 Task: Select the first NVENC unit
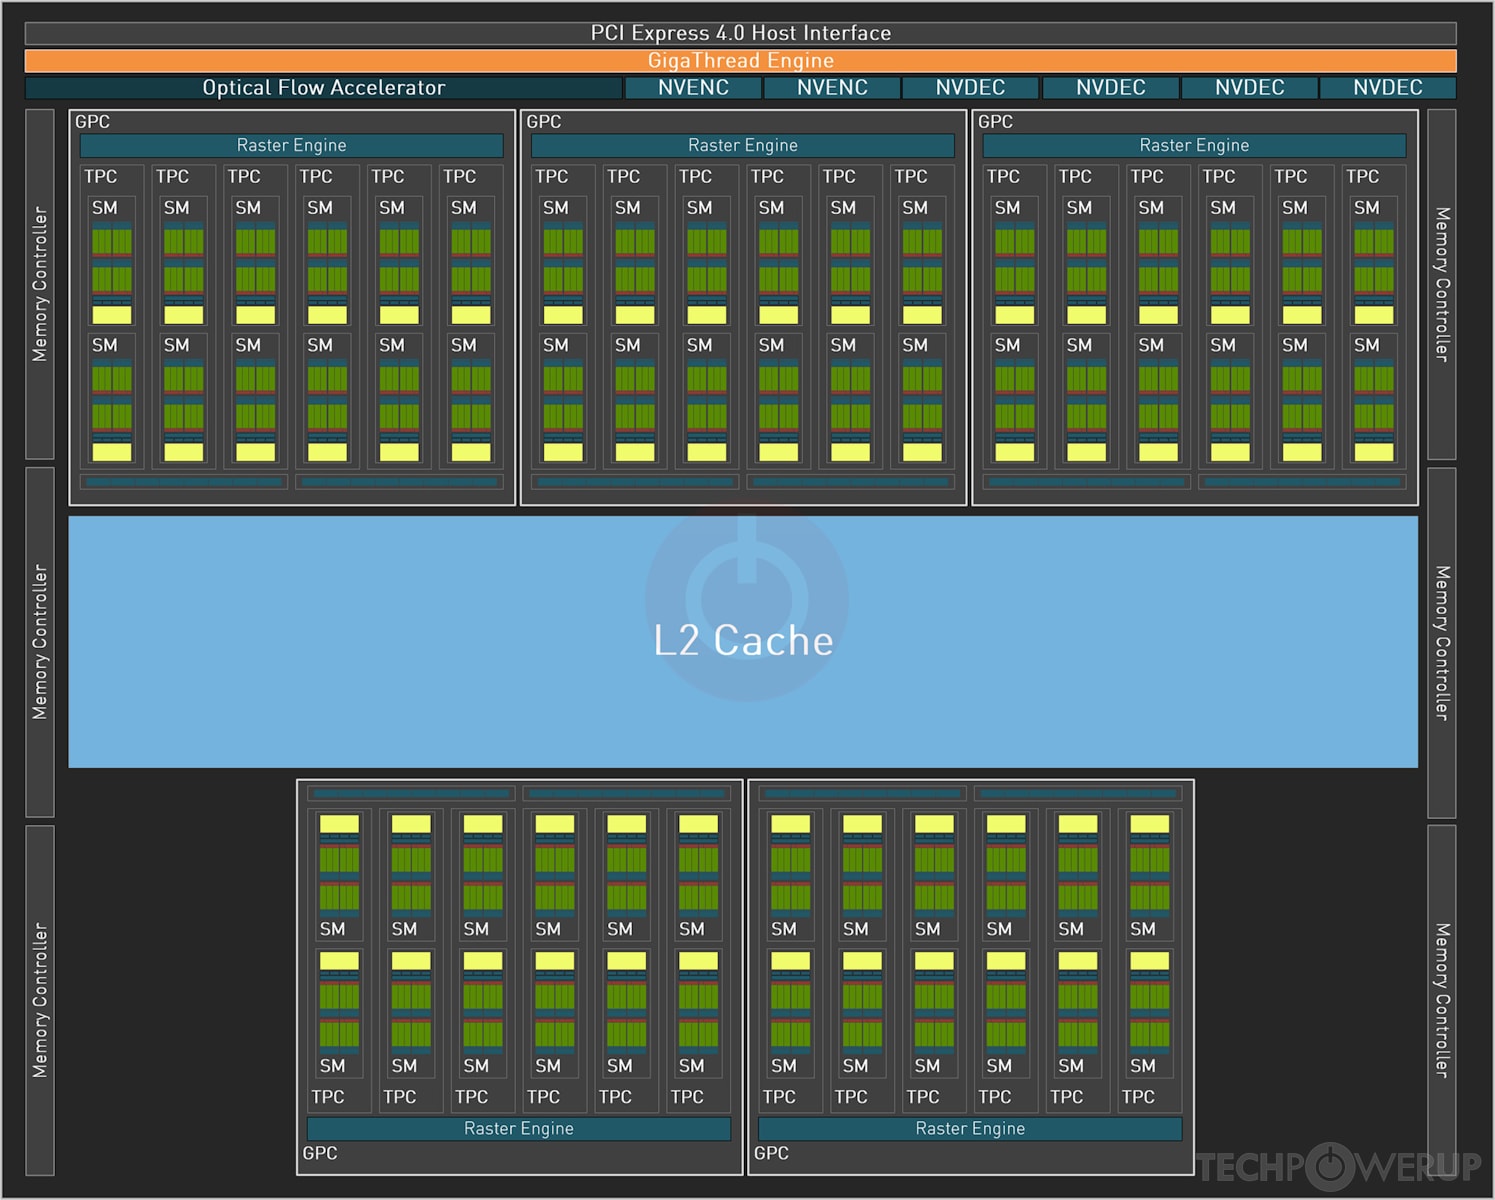coord(693,87)
